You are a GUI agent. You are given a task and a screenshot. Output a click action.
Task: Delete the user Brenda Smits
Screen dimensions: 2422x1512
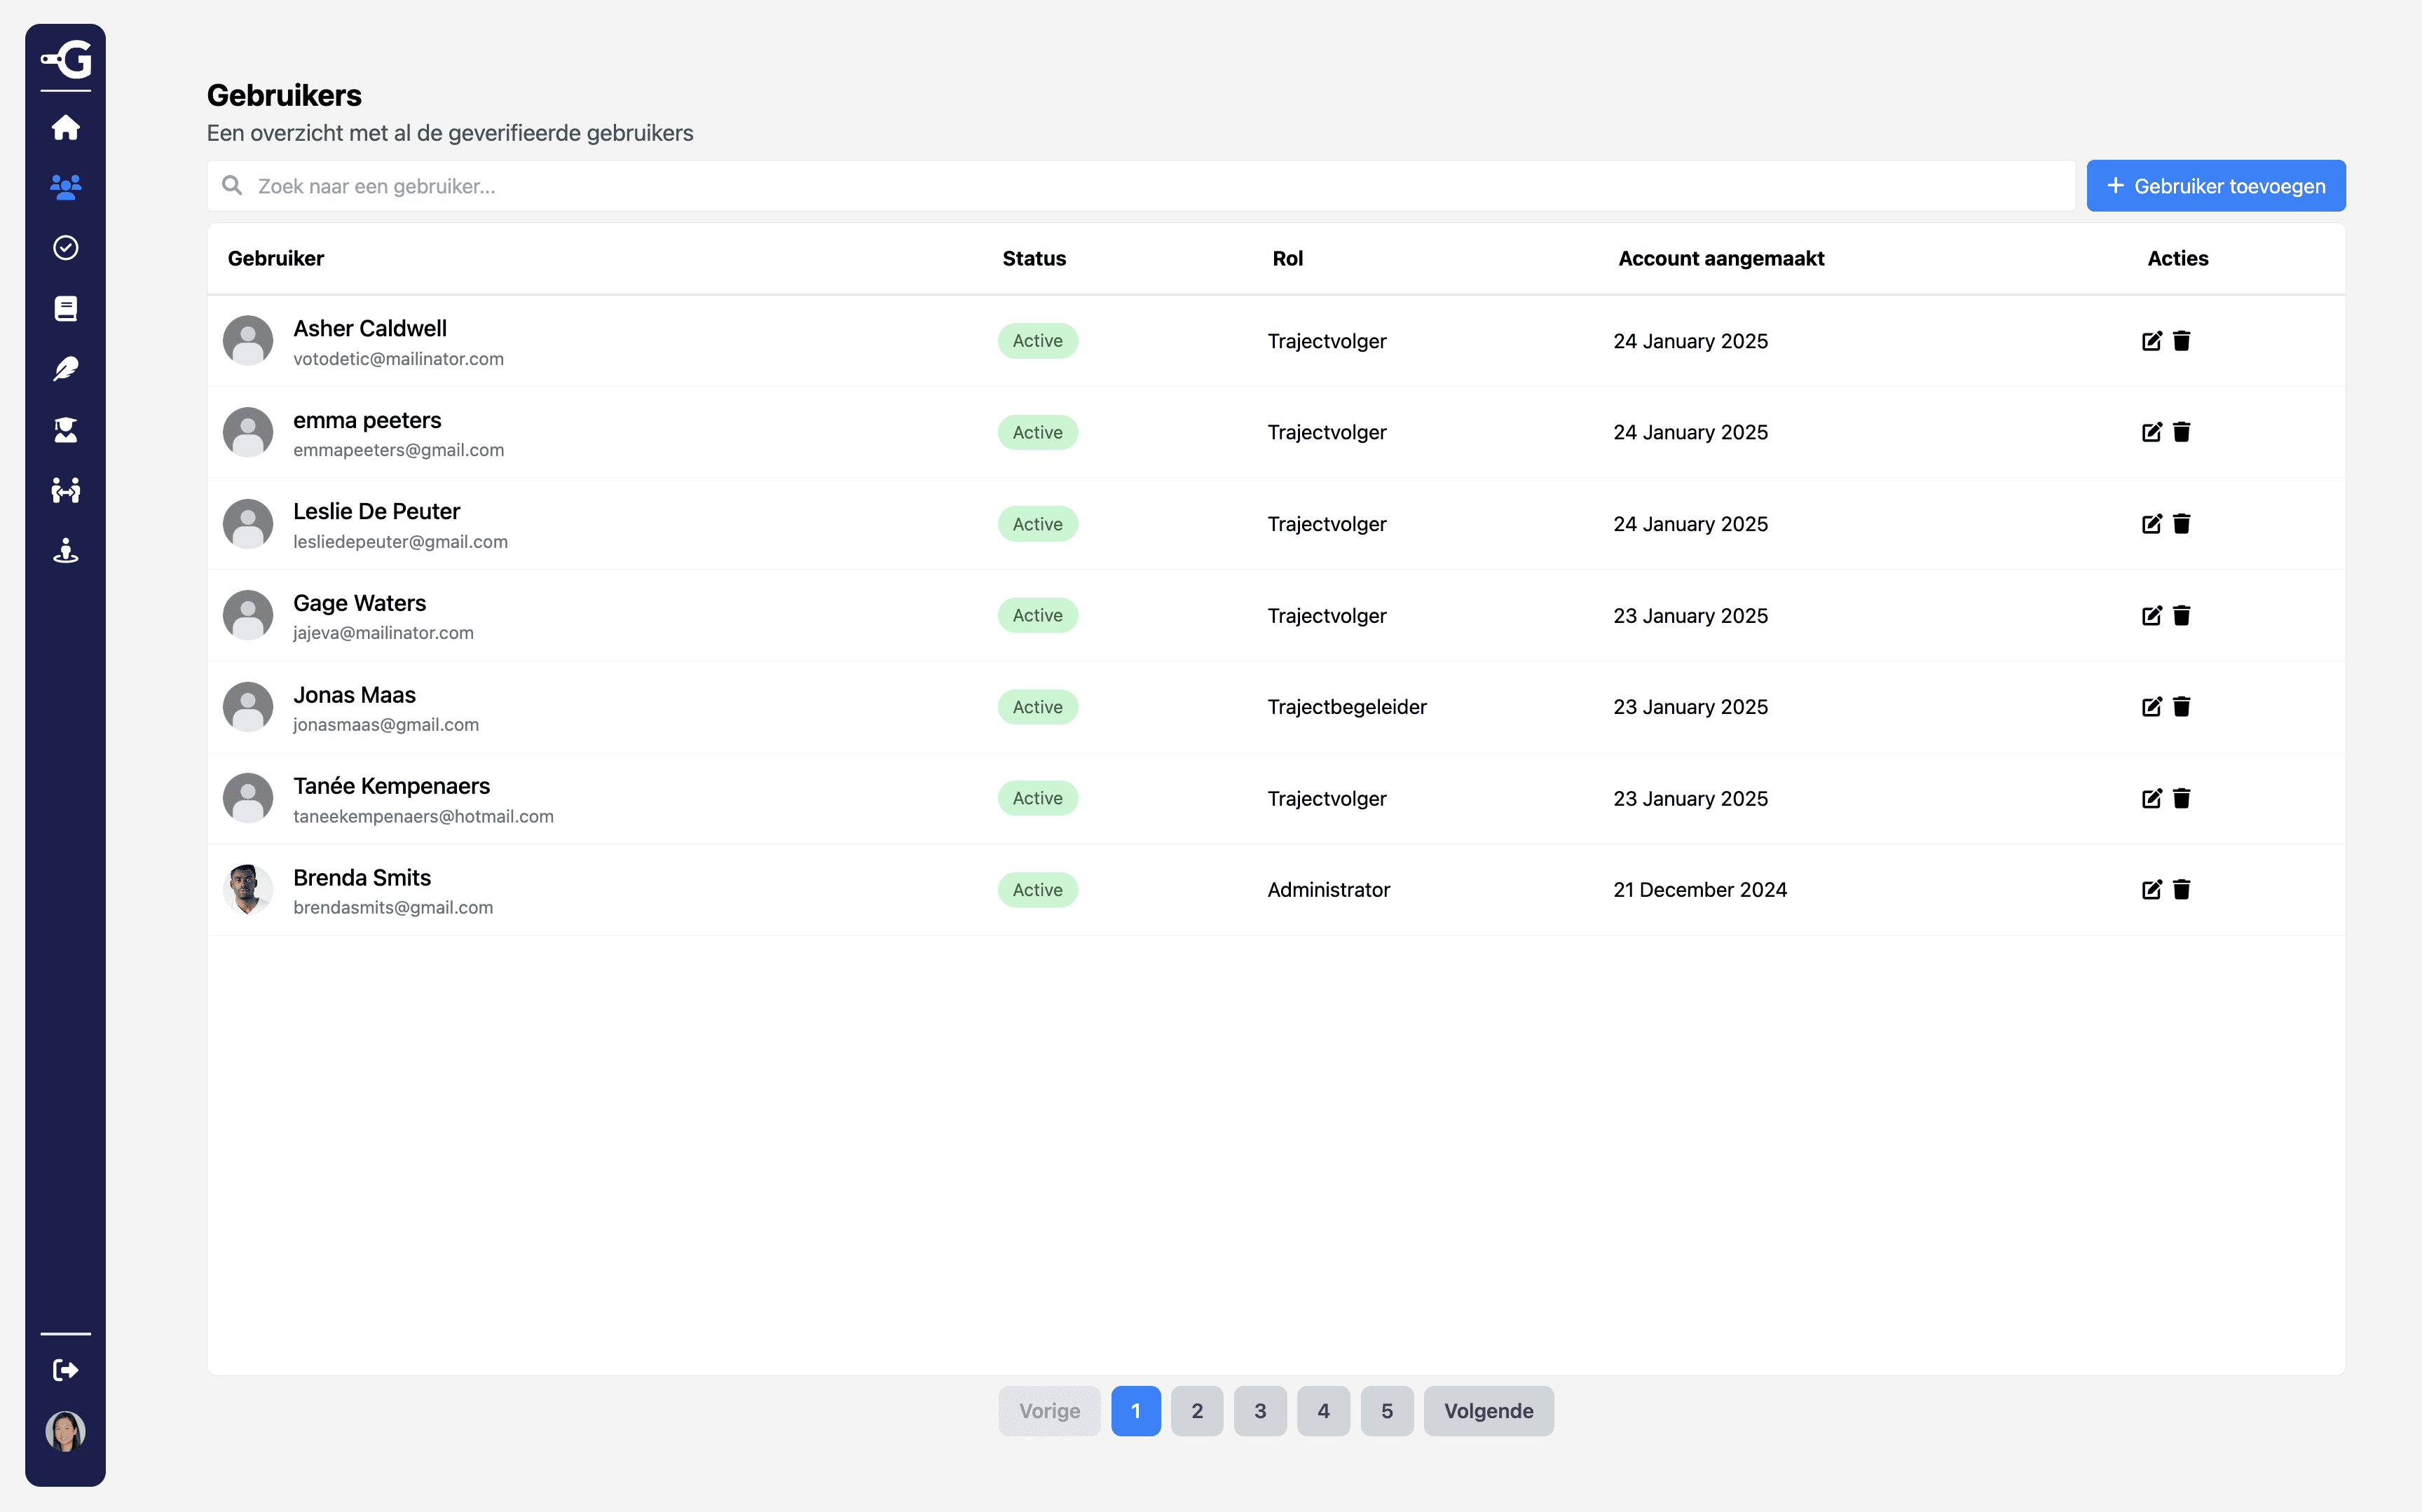point(2182,889)
